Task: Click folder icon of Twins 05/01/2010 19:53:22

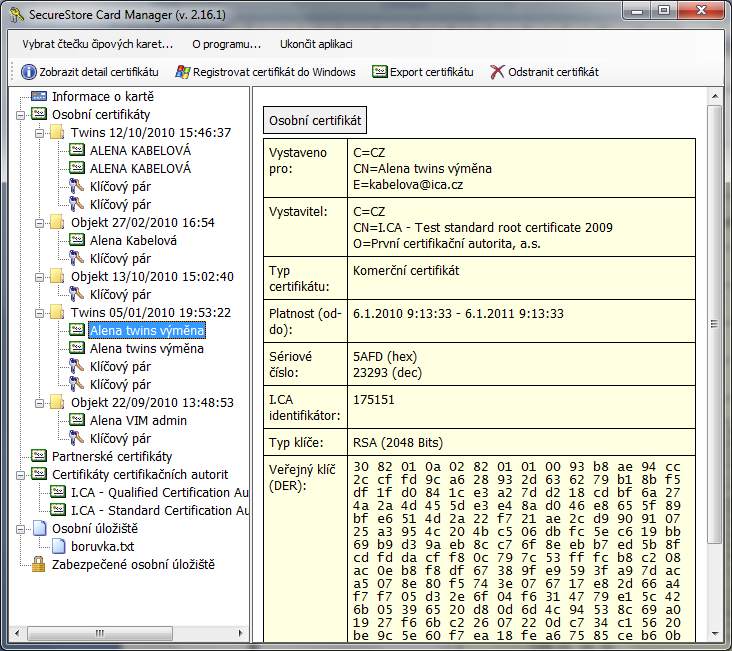Action: coord(57,312)
